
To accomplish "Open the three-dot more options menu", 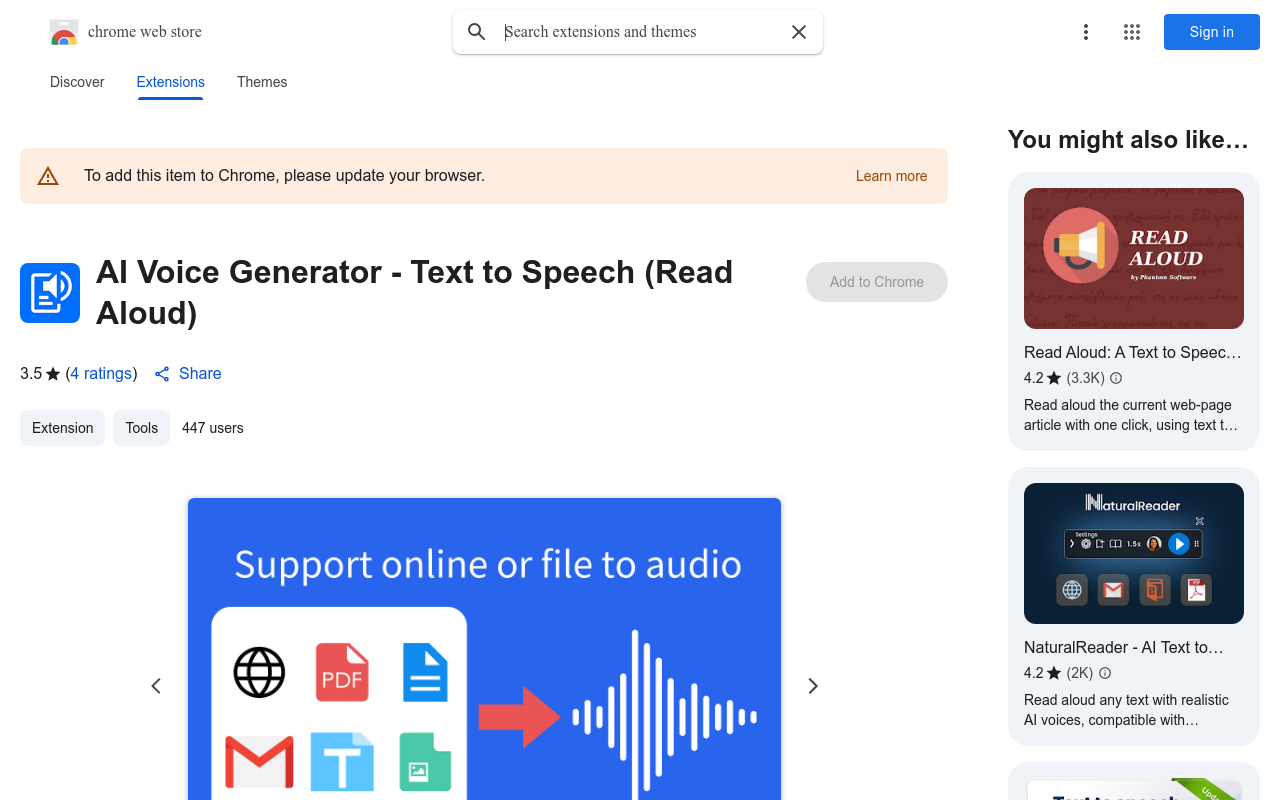I will (x=1086, y=32).
